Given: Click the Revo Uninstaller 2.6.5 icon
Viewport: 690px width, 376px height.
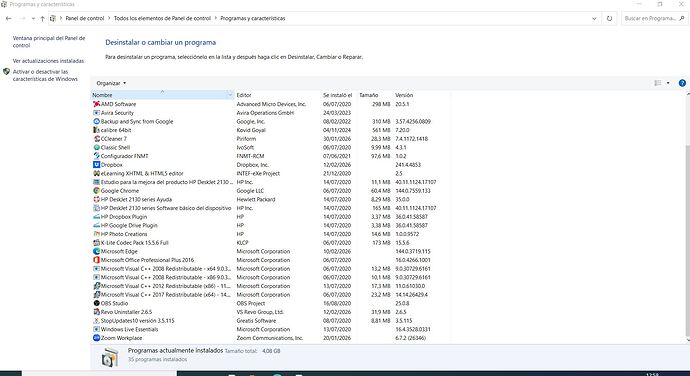Looking at the screenshot, I should coord(96,312).
